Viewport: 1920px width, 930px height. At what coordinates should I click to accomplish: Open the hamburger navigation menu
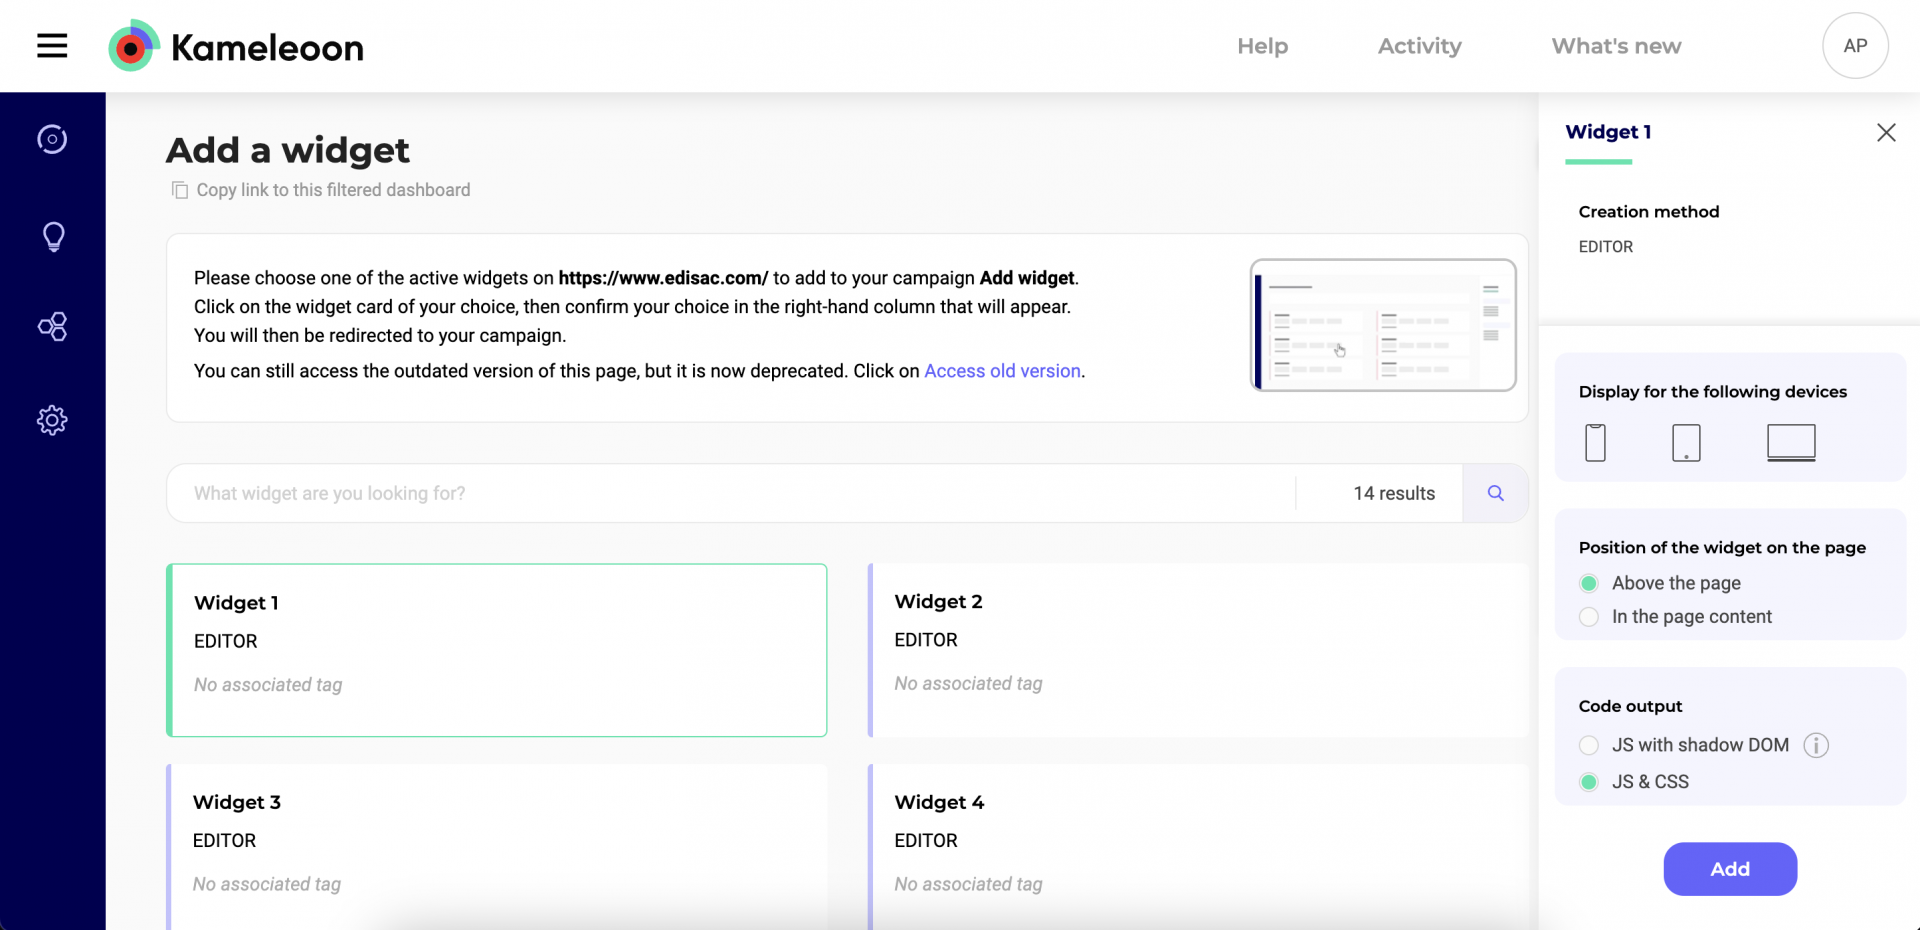tap(52, 46)
